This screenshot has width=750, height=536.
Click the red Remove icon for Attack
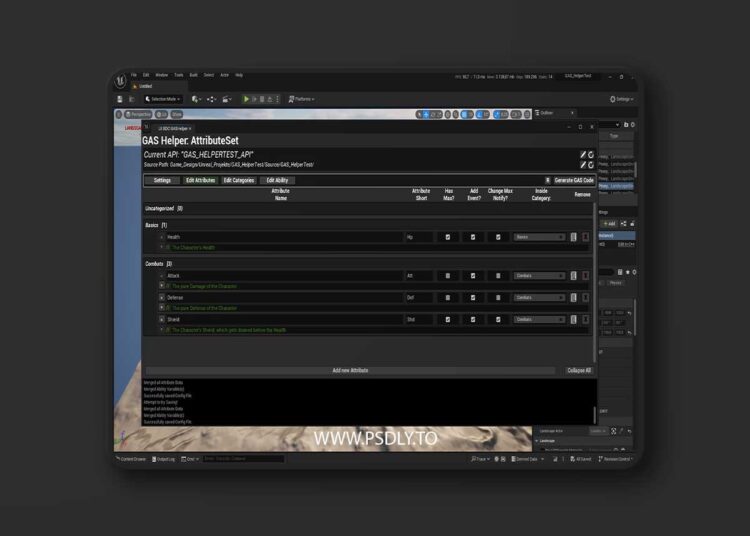point(586,276)
